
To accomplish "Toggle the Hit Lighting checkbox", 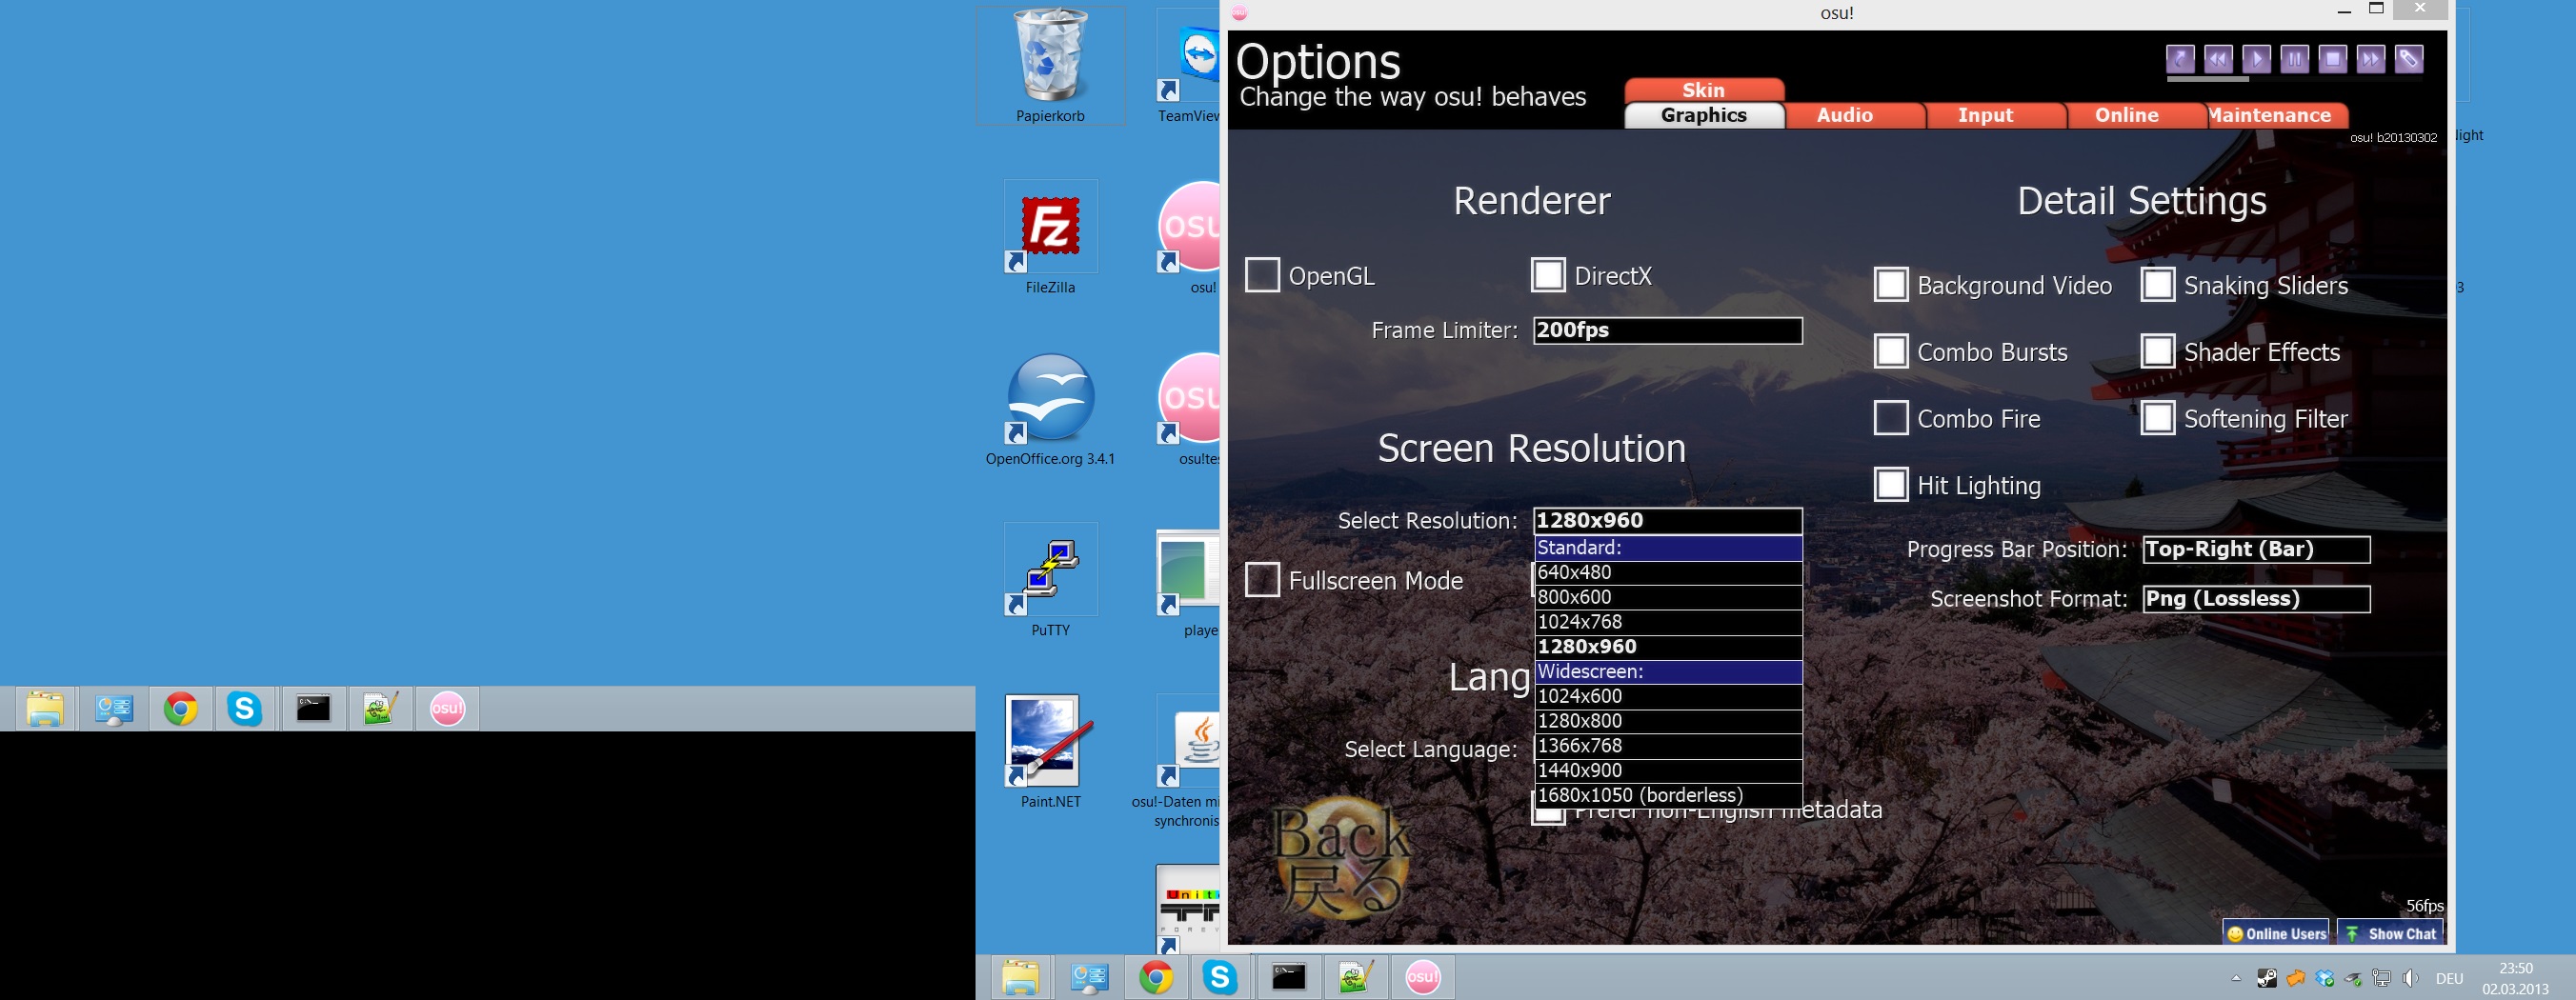I will [1891, 485].
